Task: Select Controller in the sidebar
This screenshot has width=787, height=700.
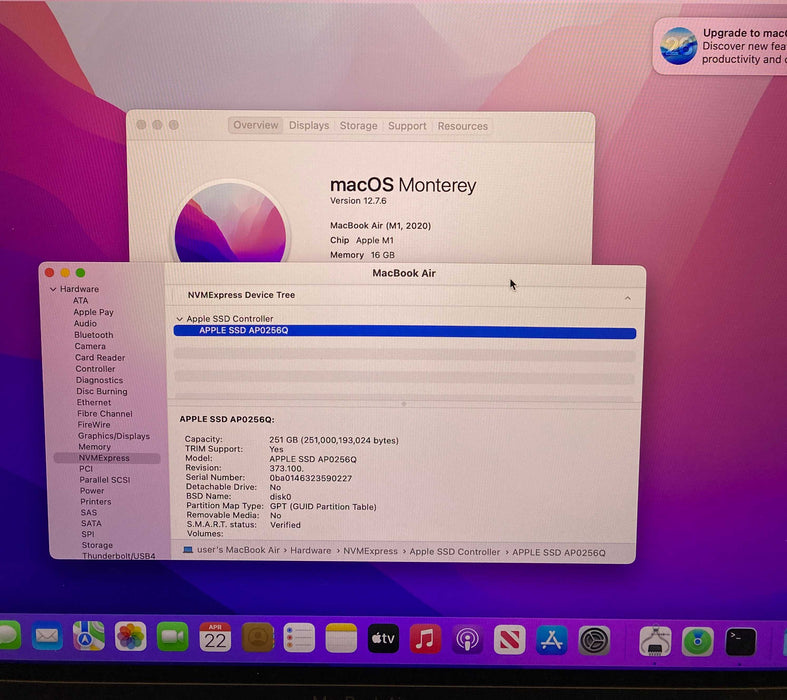Action: point(95,369)
